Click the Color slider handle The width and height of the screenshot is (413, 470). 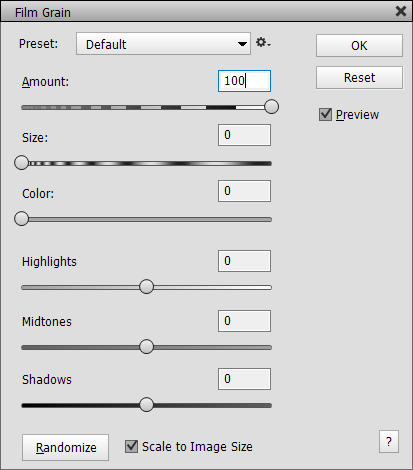tap(22, 219)
